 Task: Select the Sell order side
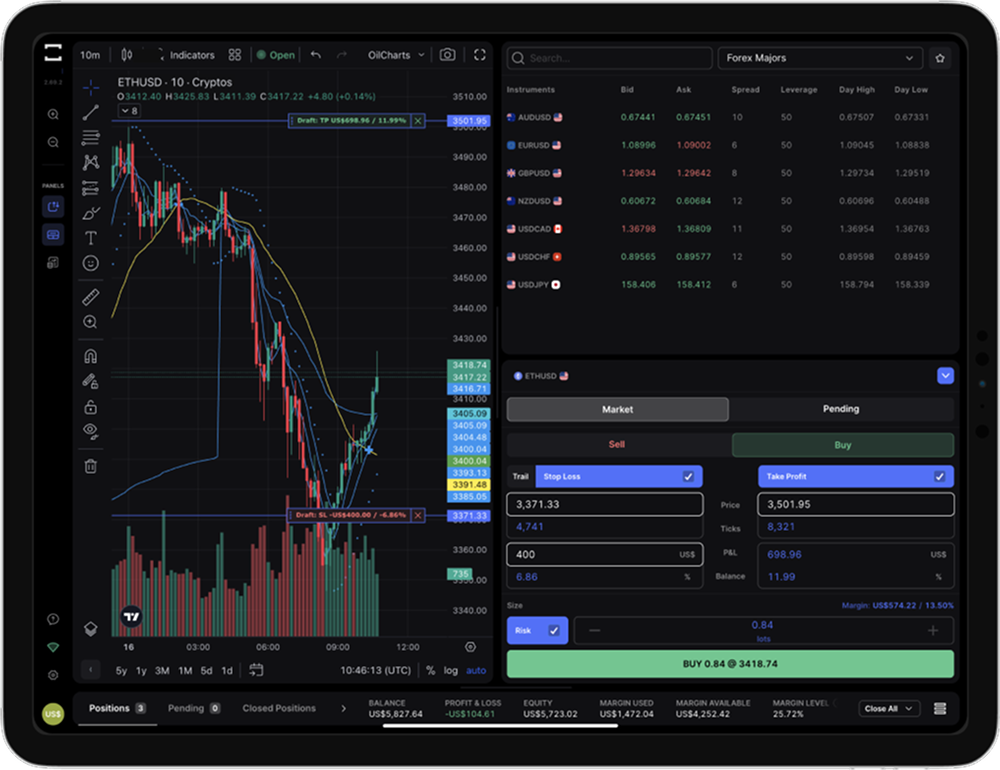pyautogui.click(x=617, y=445)
